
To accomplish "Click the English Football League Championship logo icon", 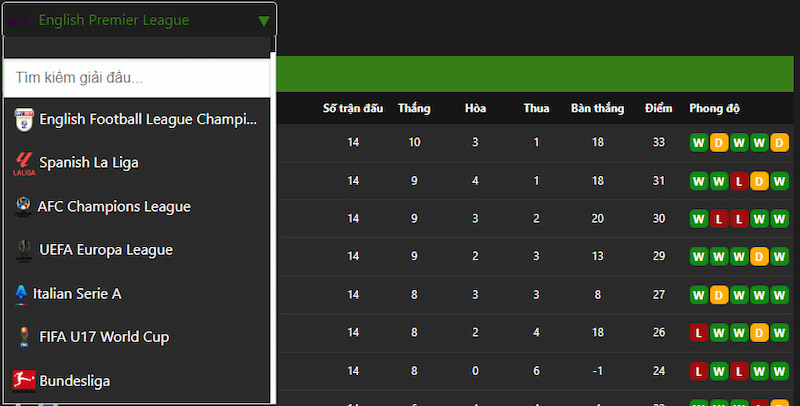I will click(24, 120).
